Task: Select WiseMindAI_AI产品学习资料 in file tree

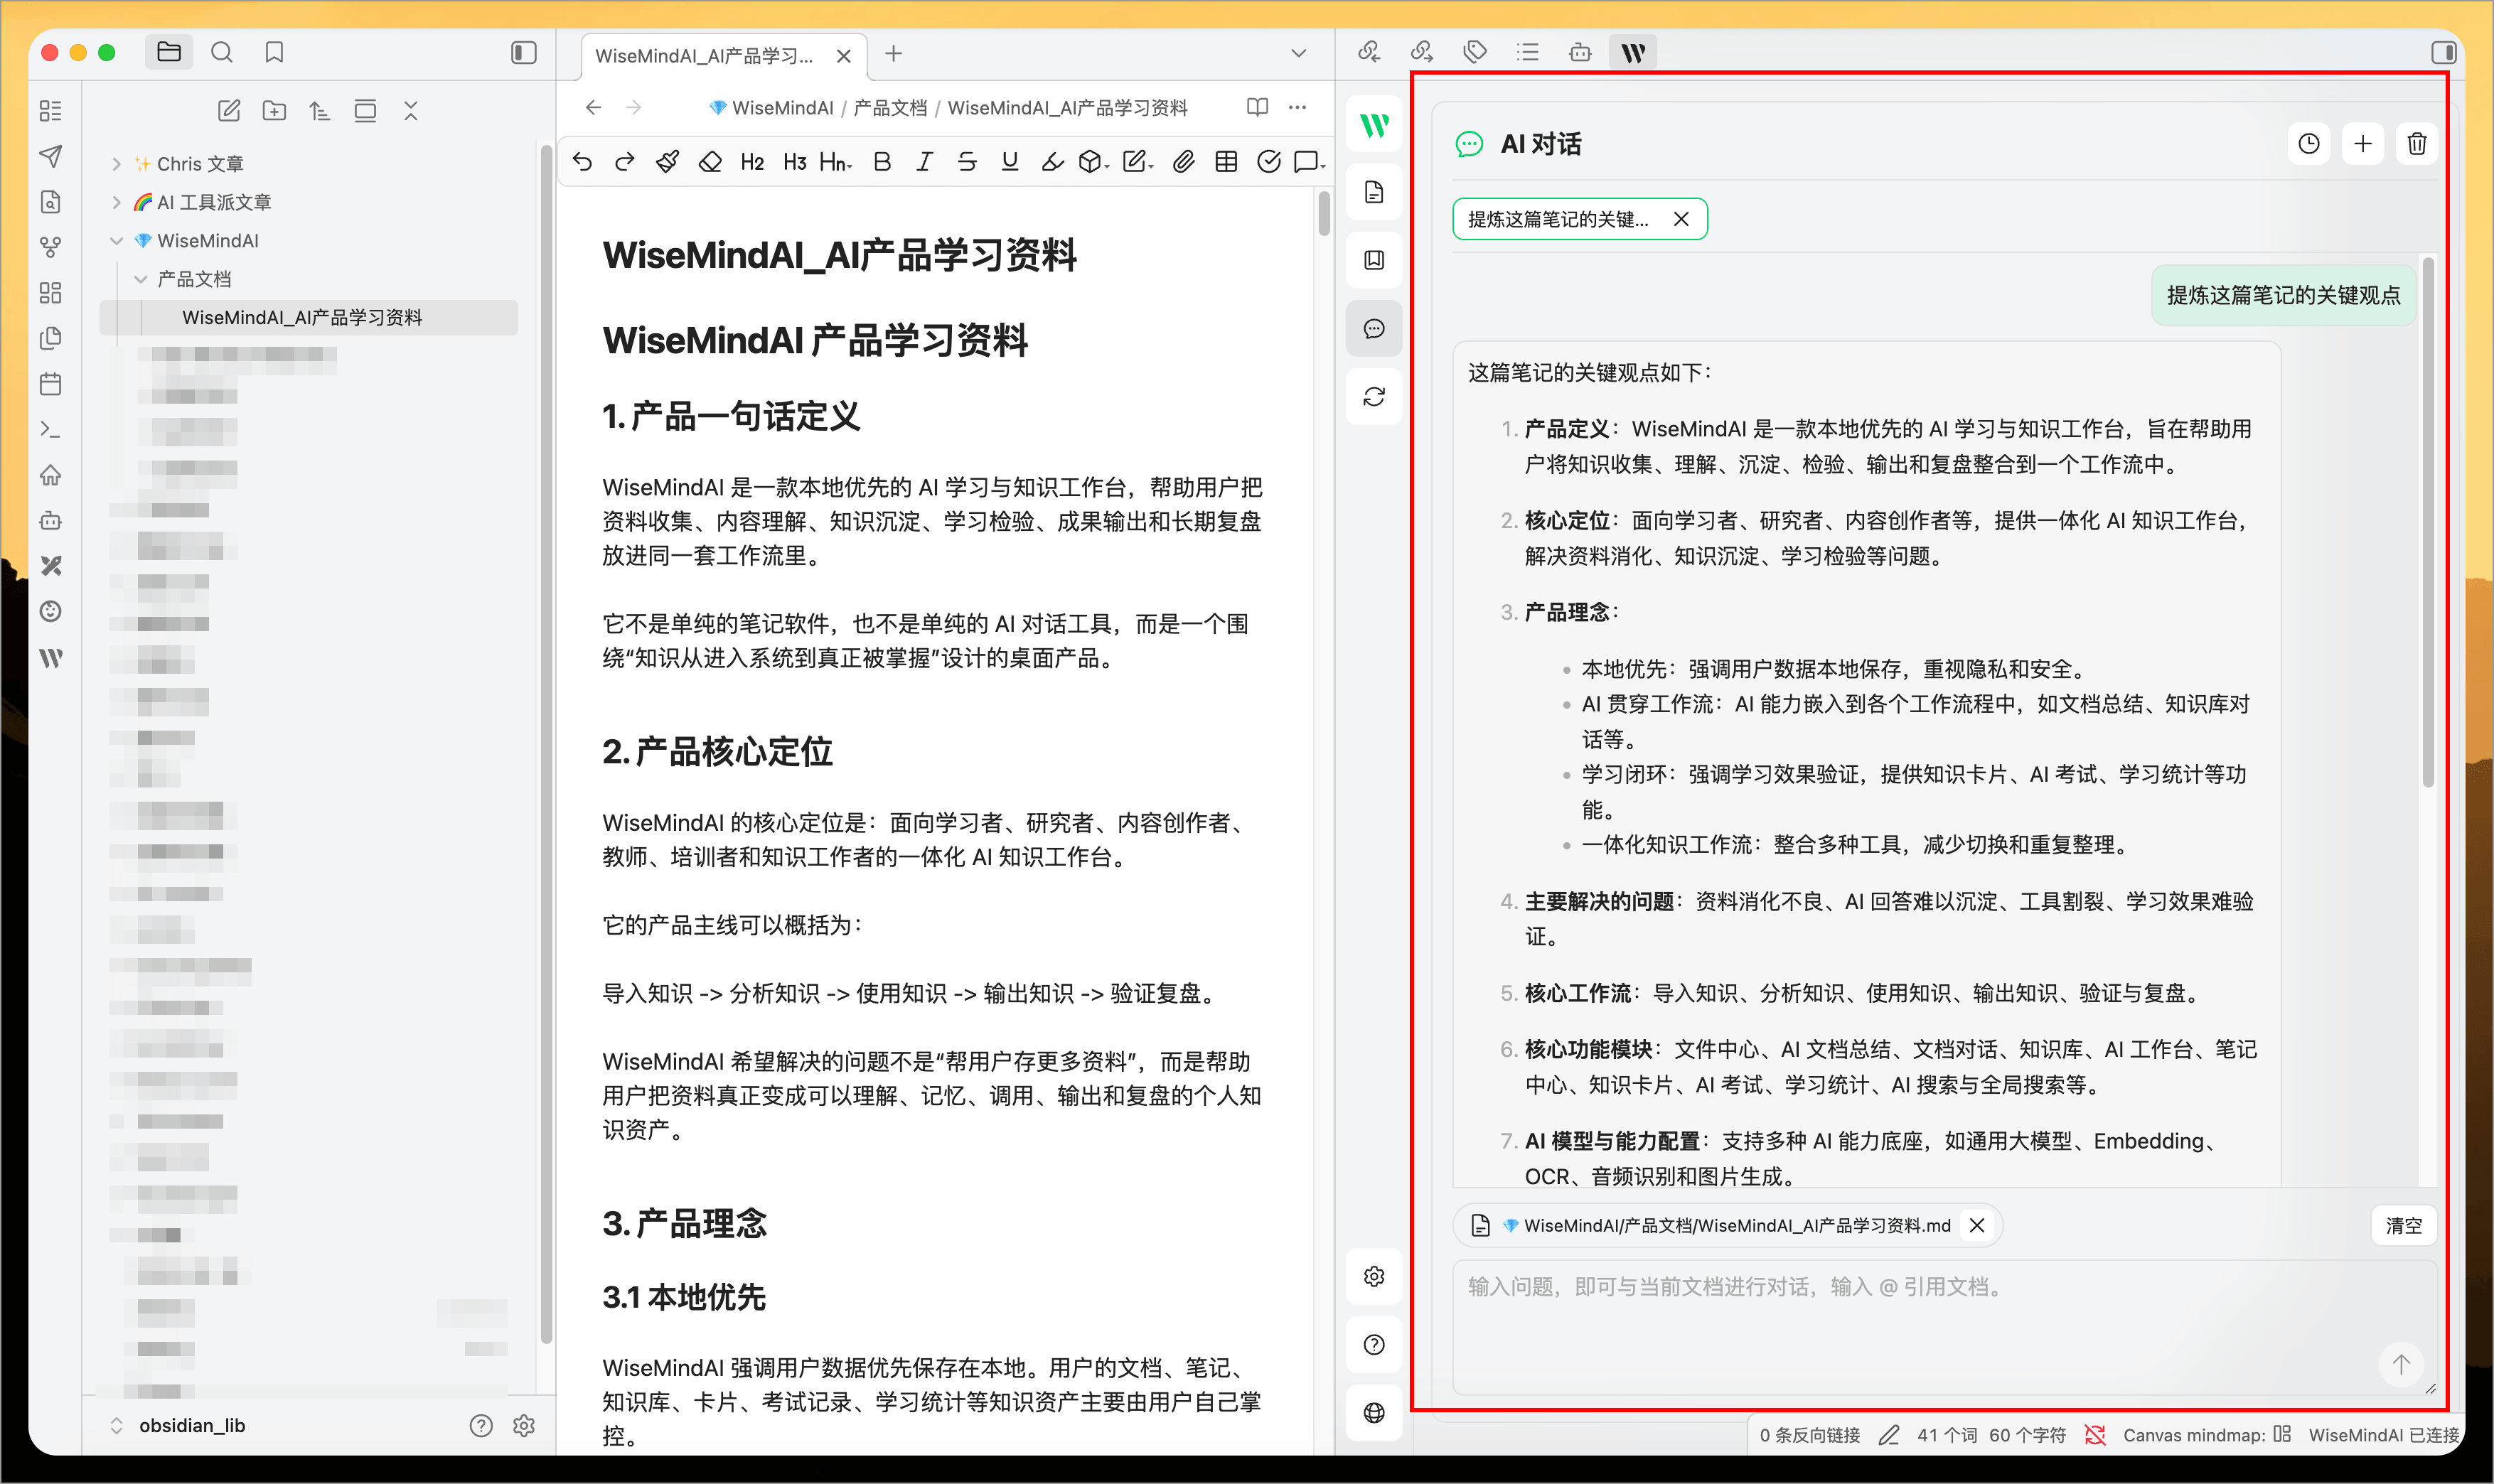Action: (310, 317)
